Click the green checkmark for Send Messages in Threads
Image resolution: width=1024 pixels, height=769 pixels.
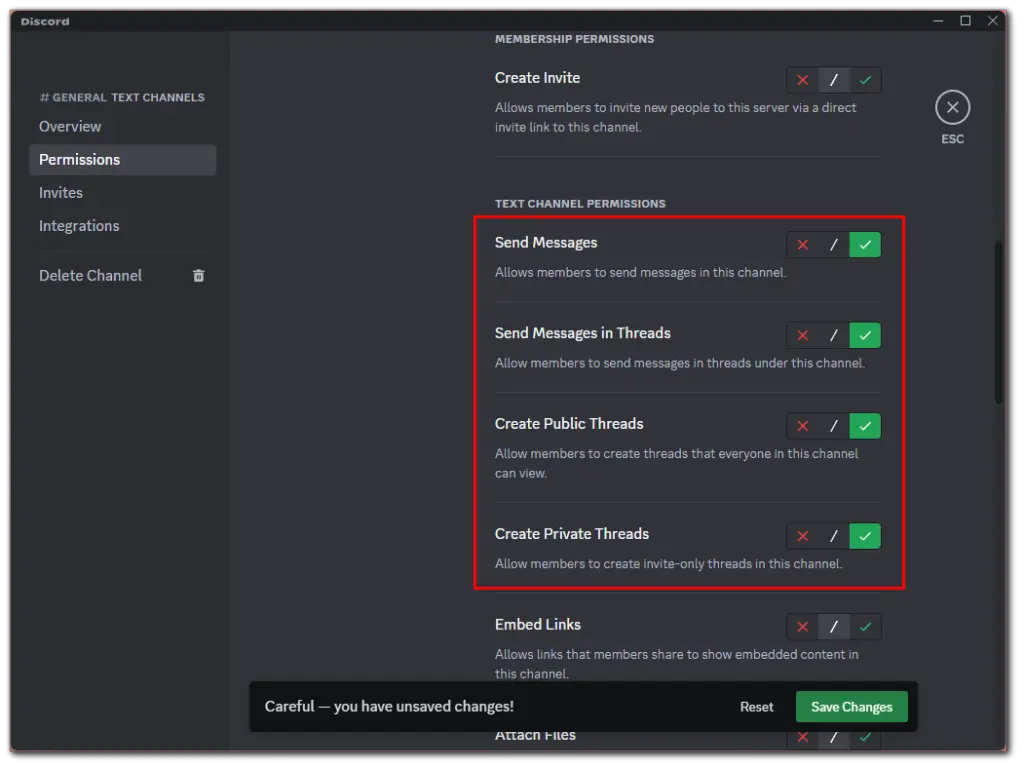(x=864, y=335)
